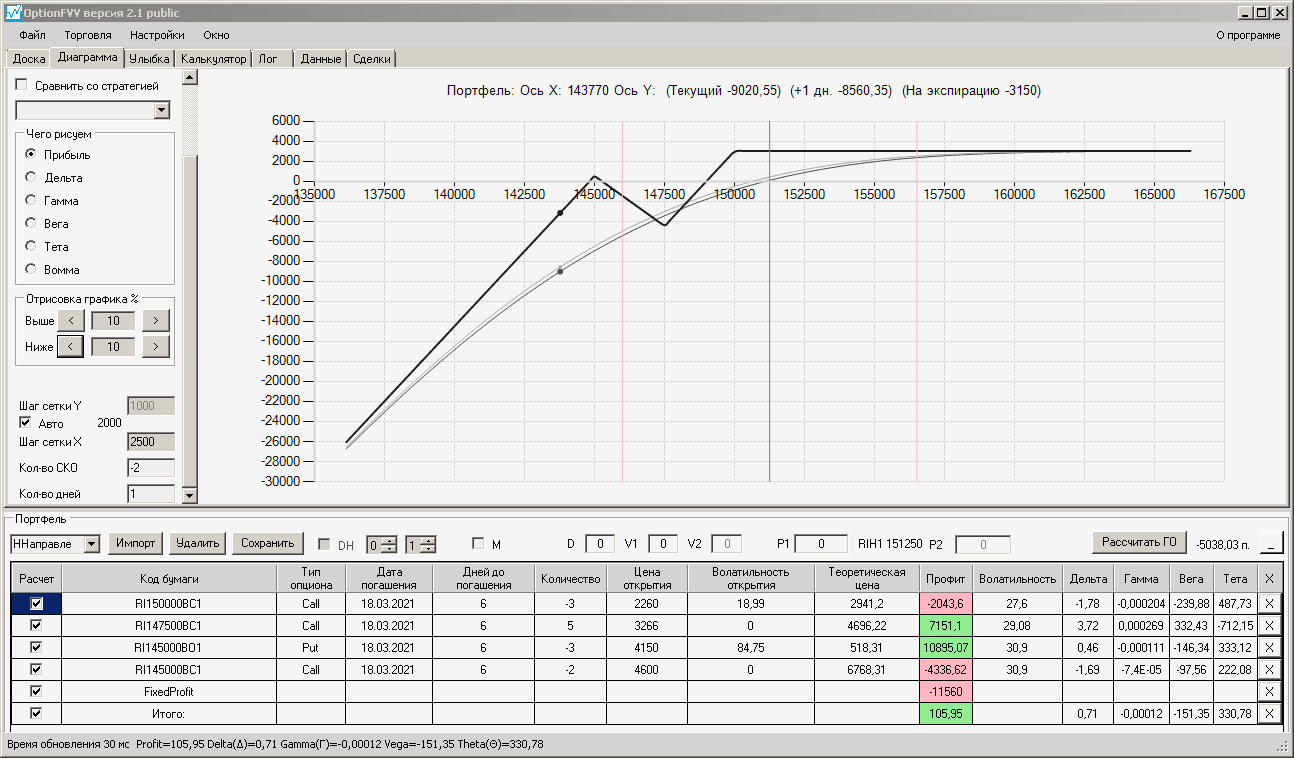Toggle the M checkbox in portfolio toolbar
The width and height of the screenshot is (1294, 758).
[478, 544]
